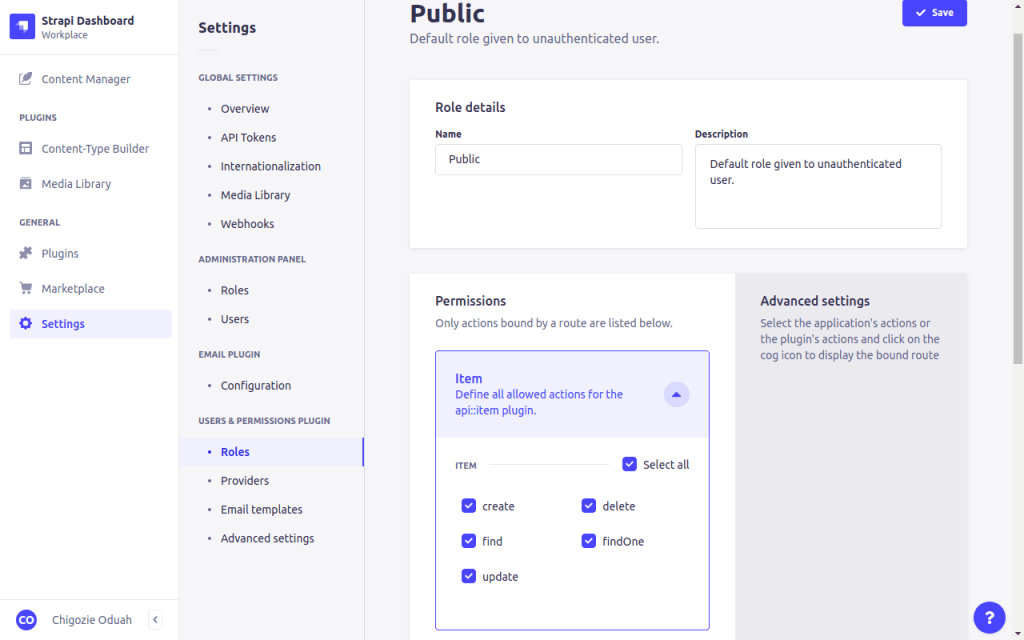Click the Plugins puzzle piece icon
This screenshot has height=640, width=1024.
(x=26, y=254)
